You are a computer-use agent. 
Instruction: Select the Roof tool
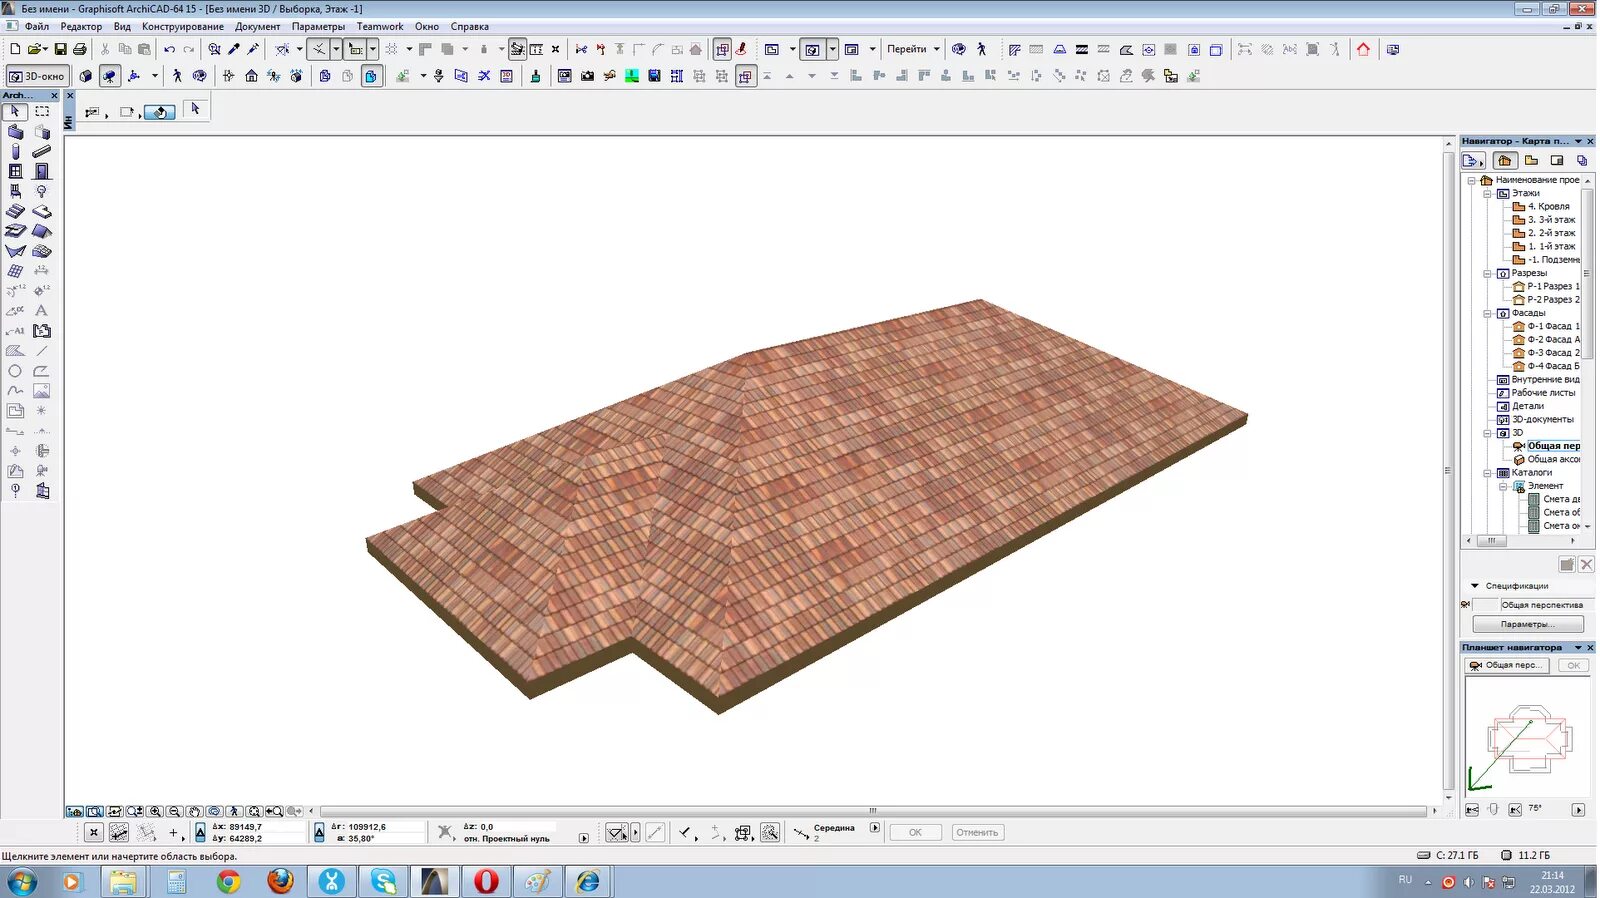[x=42, y=231]
